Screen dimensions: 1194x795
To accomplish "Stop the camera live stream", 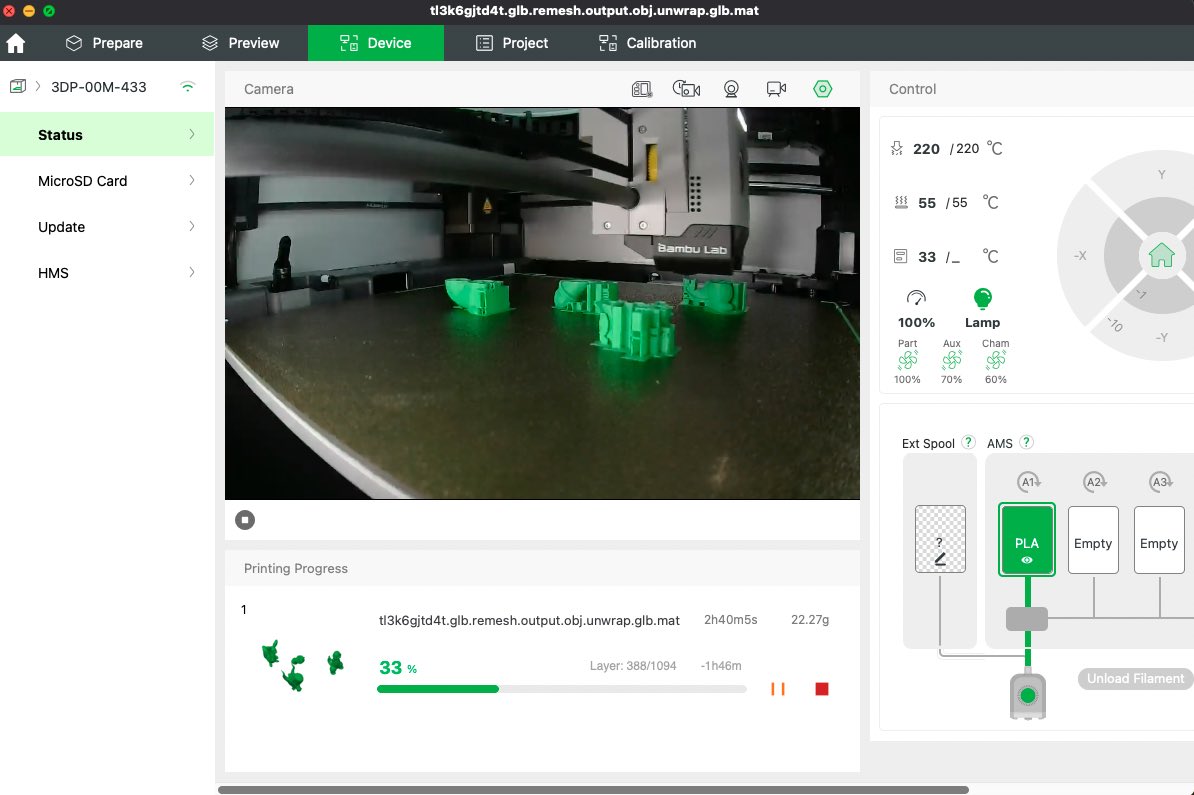I will click(x=244, y=520).
